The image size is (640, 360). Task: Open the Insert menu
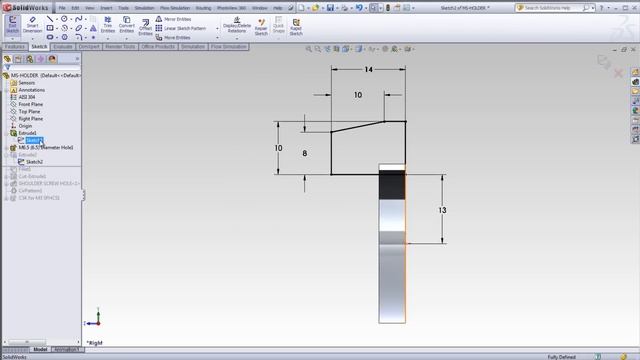coord(106,8)
